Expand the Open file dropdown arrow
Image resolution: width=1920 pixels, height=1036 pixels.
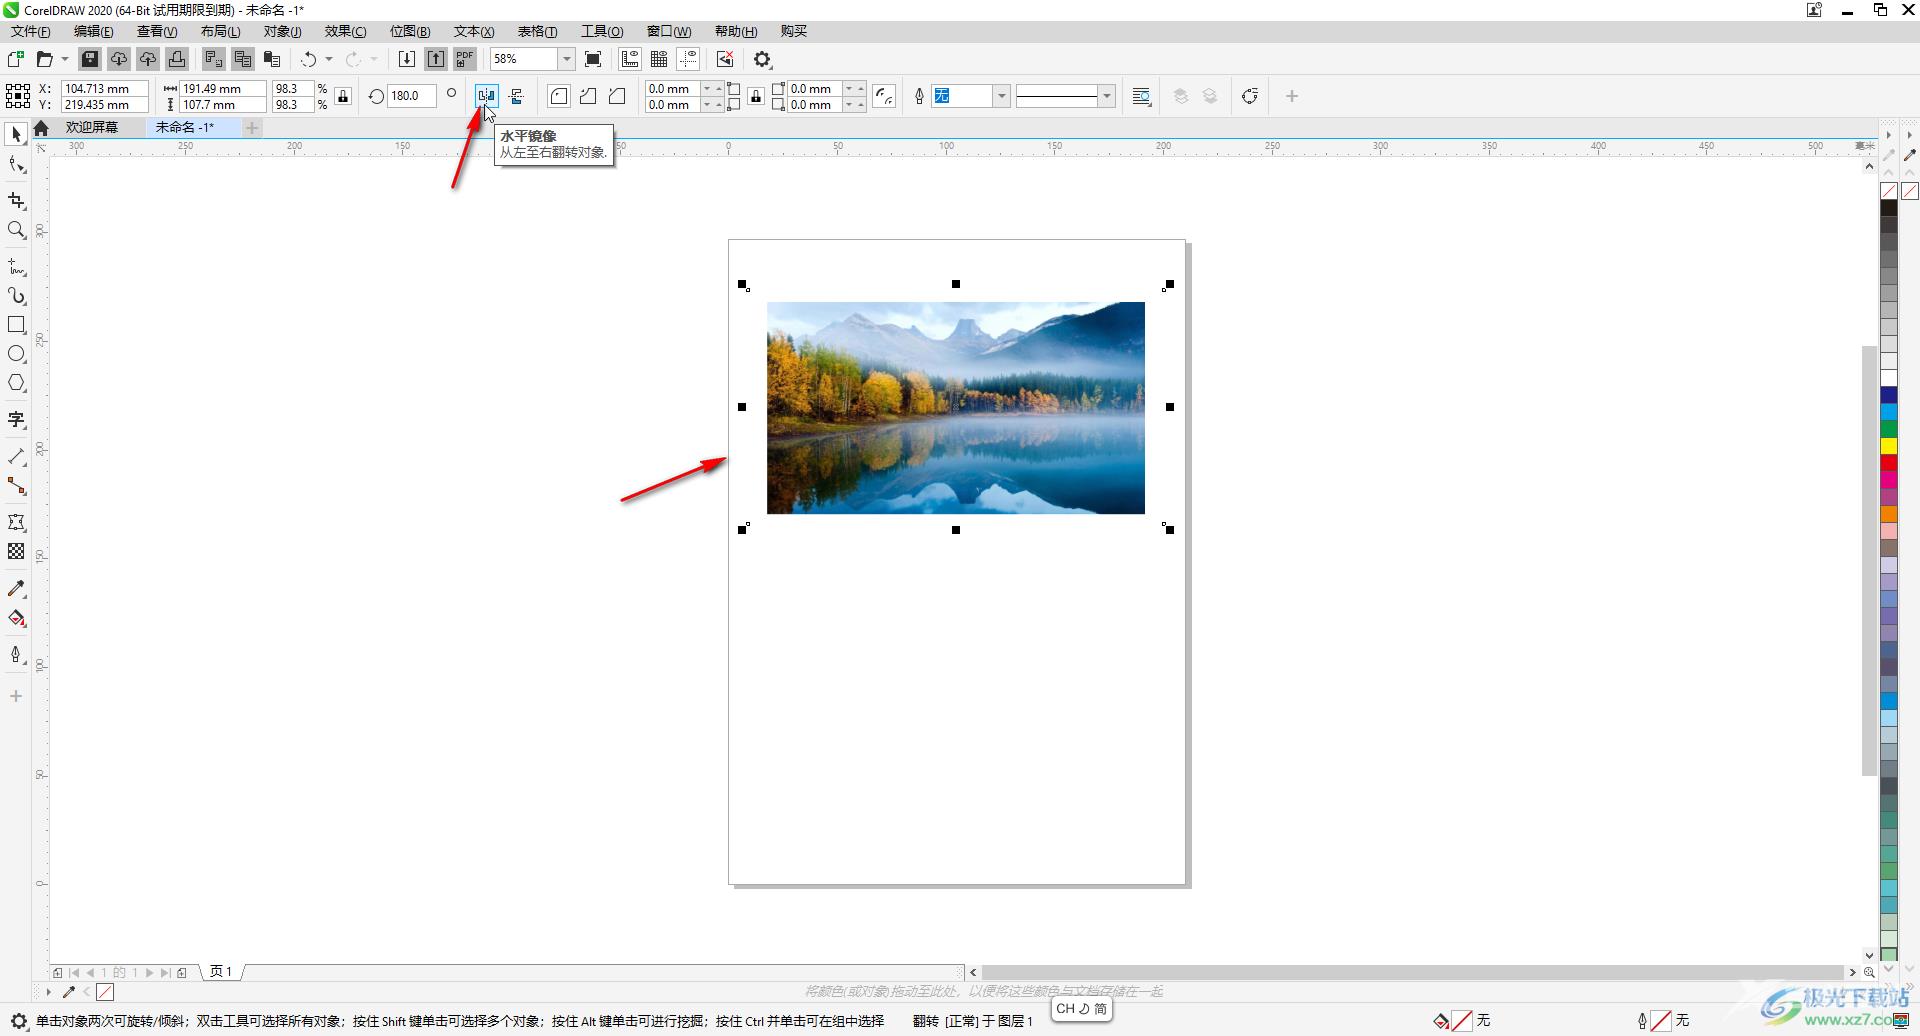tap(65, 59)
